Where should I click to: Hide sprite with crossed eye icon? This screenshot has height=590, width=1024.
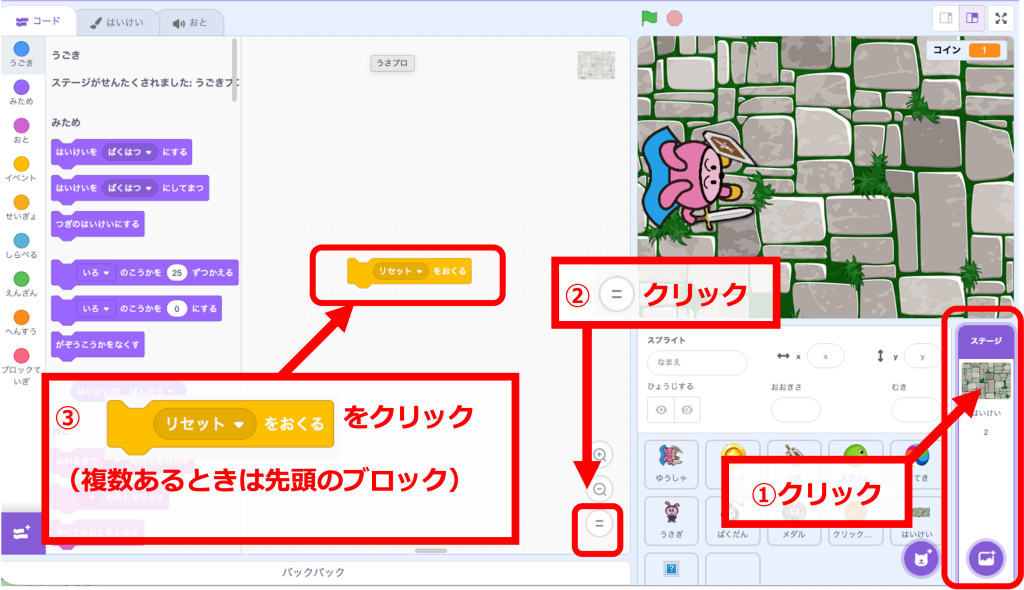click(687, 410)
